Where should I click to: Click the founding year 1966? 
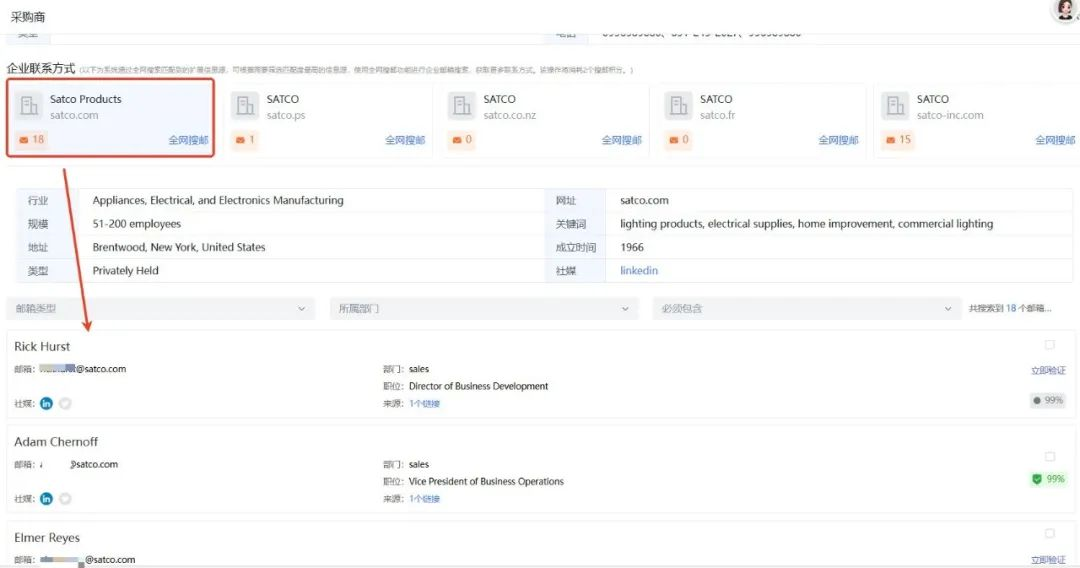pos(632,247)
